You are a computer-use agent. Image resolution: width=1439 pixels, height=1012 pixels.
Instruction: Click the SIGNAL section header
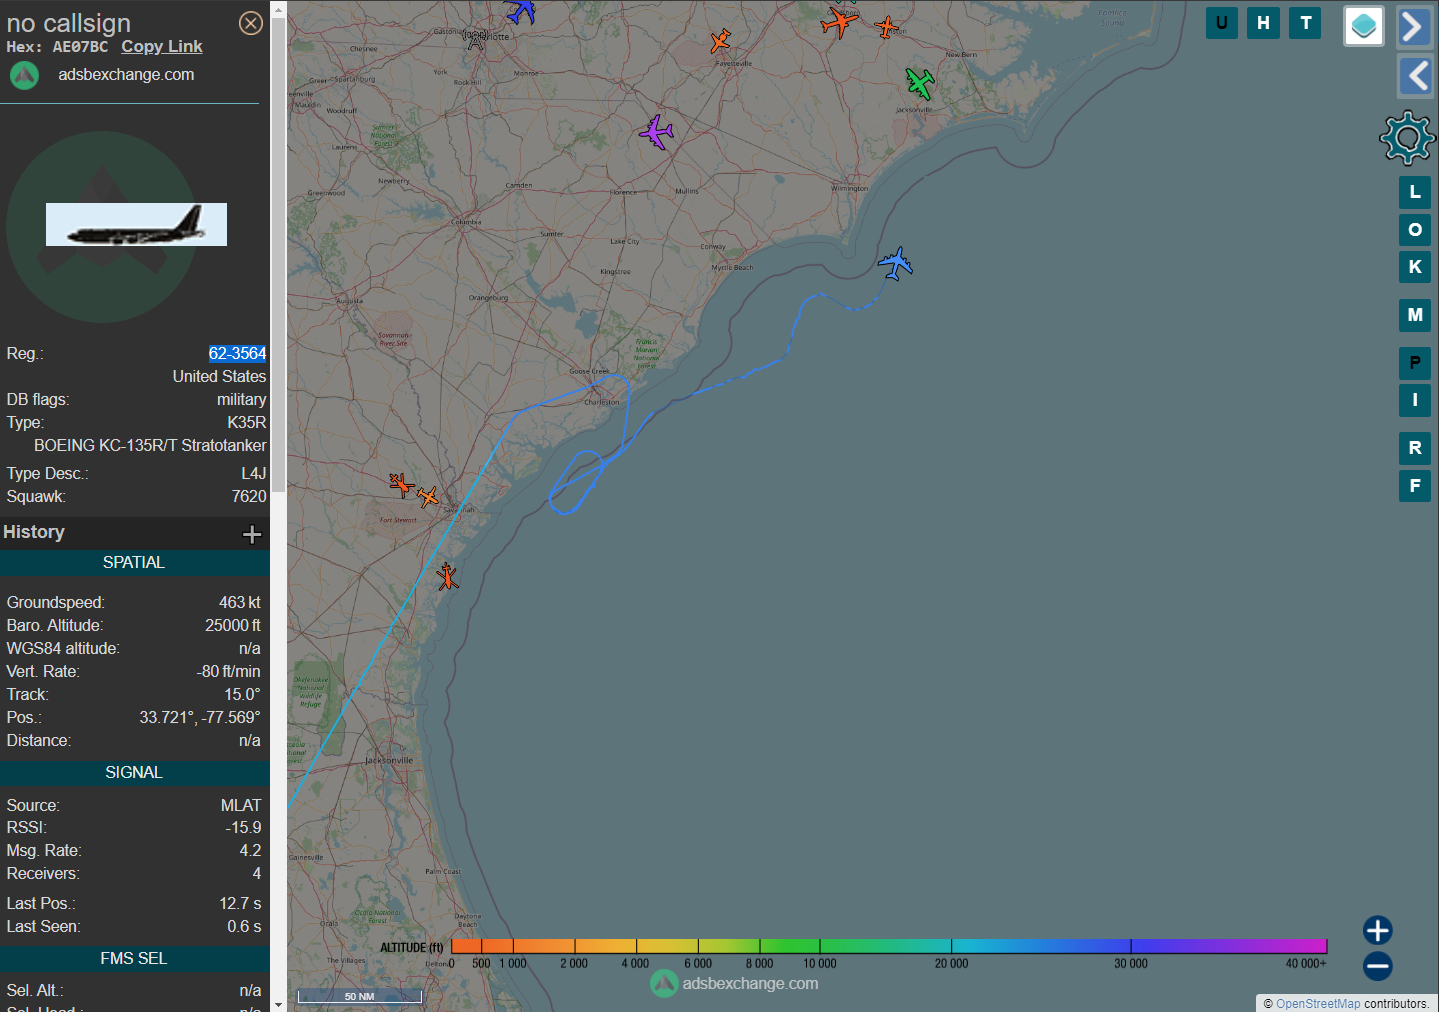tap(134, 773)
